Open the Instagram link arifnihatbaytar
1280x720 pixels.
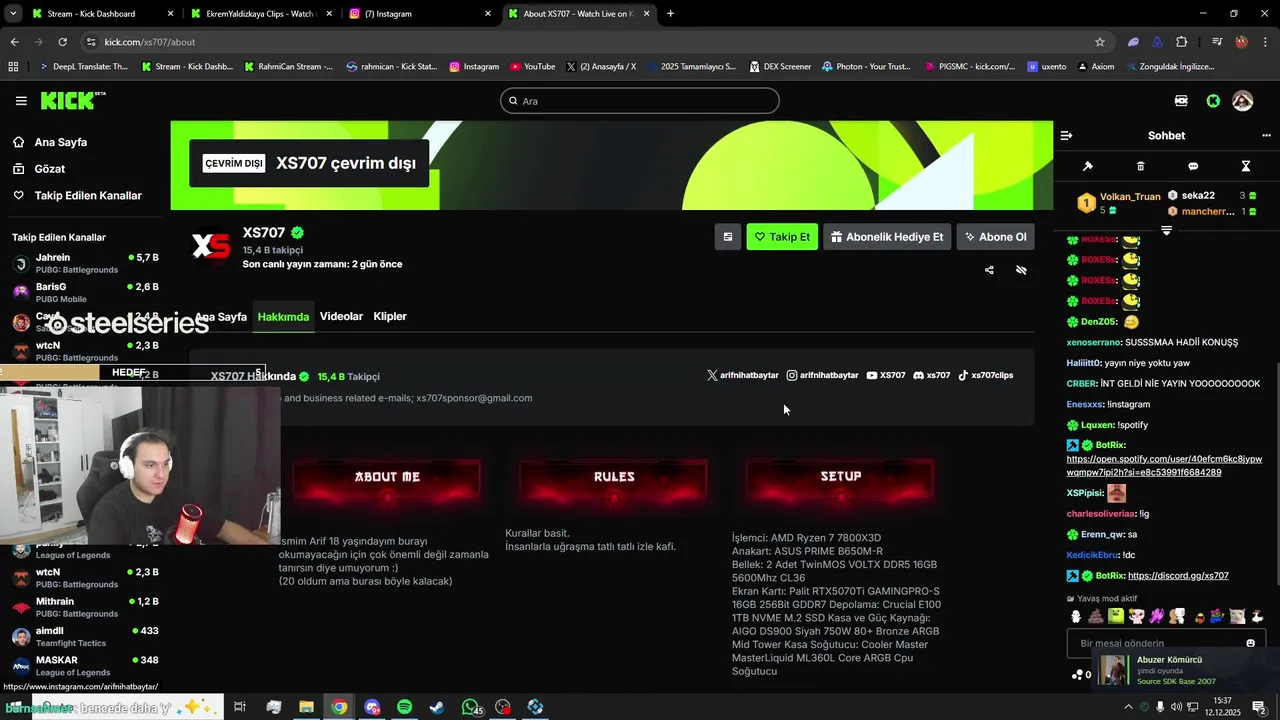(822, 375)
